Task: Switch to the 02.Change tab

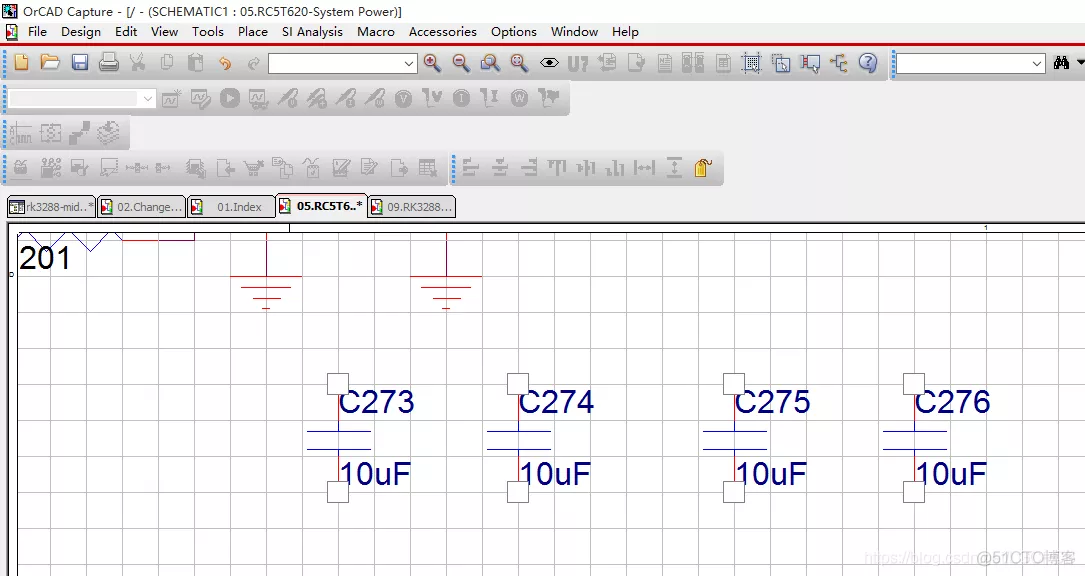Action: tap(141, 207)
